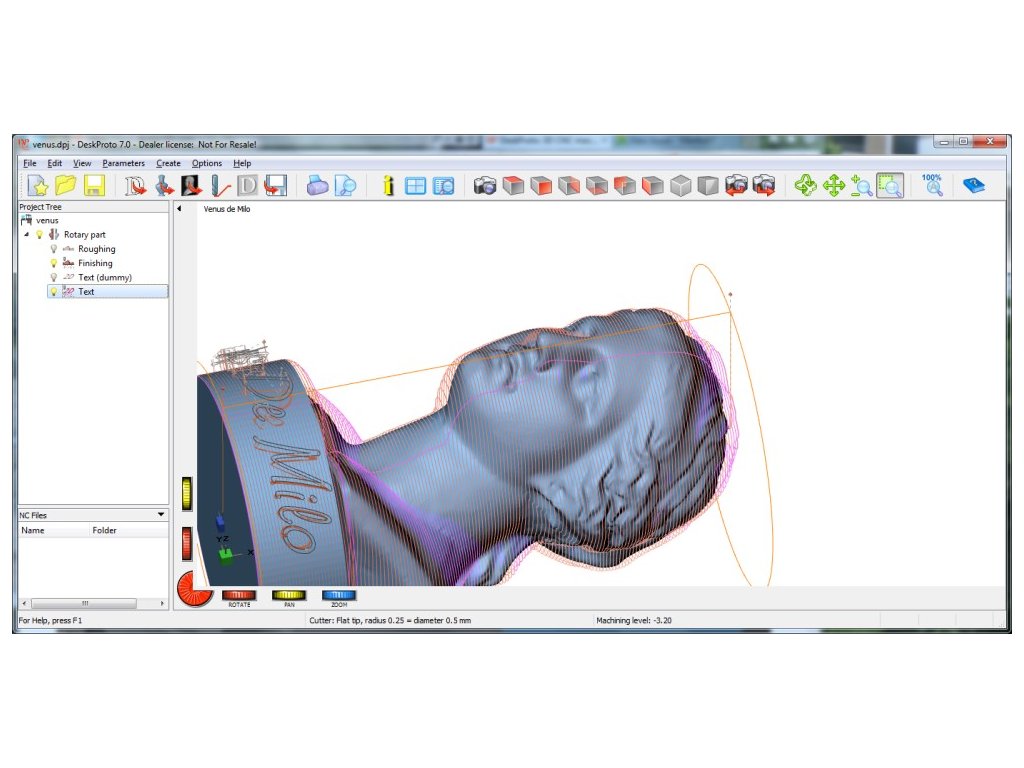This screenshot has width=1024, height=768.
Task: Toggle the Roughing operation lightbulb
Action: [54, 249]
